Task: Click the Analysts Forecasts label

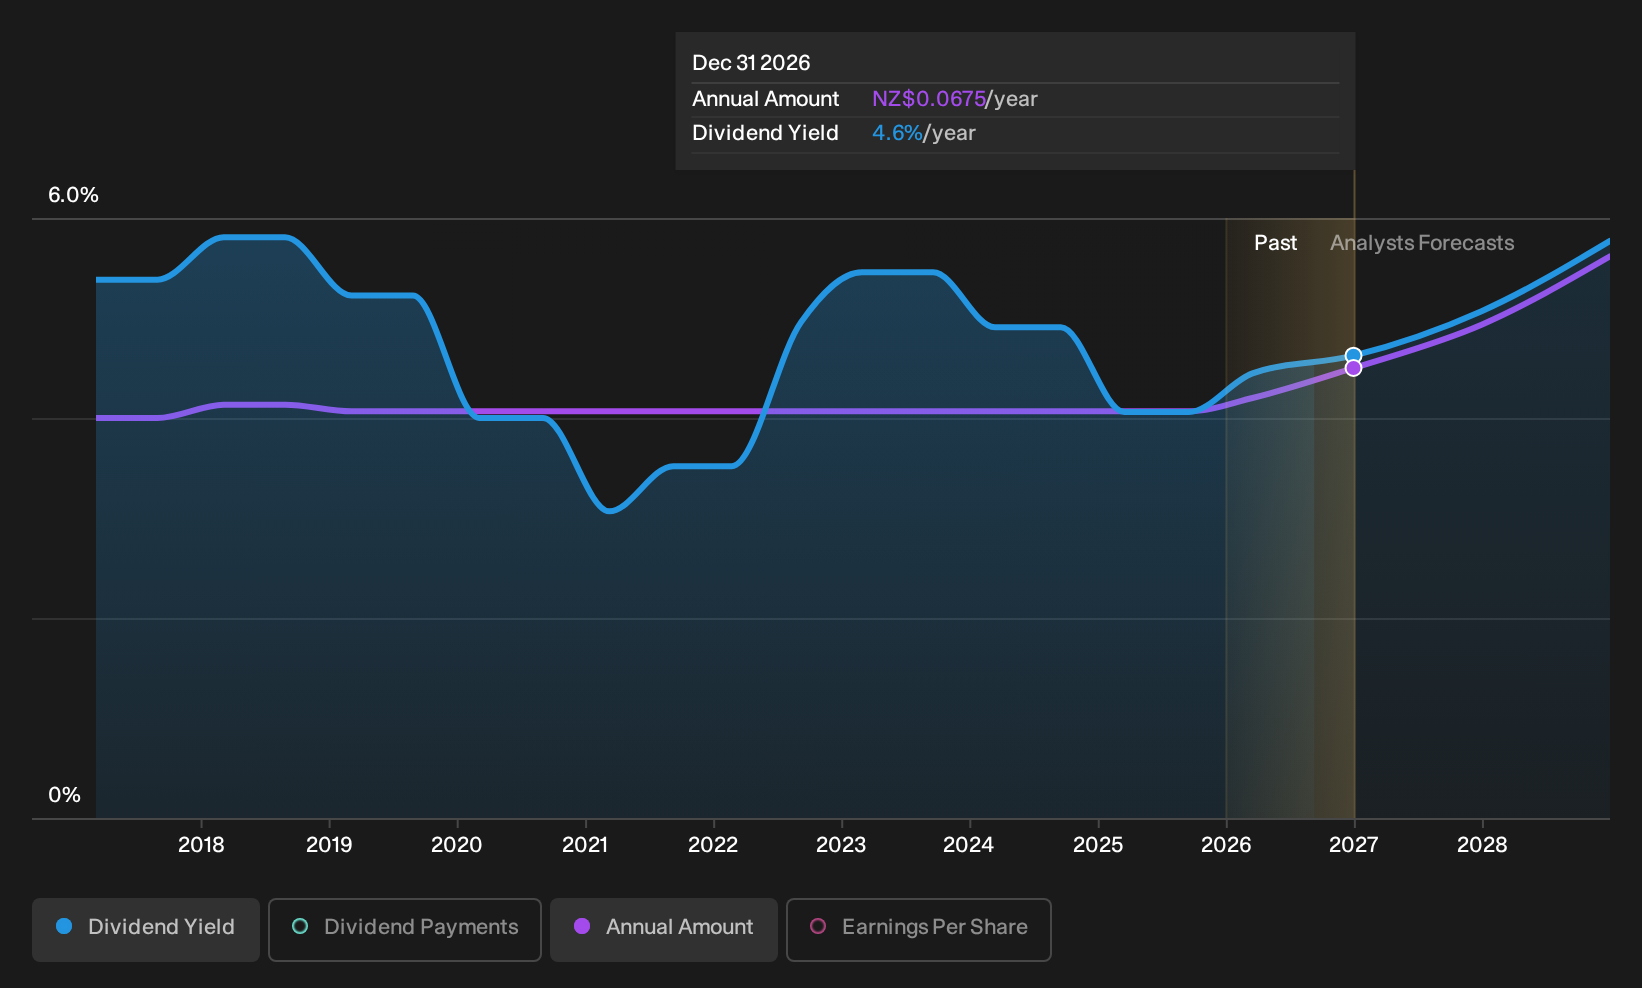Action: [x=1422, y=243]
